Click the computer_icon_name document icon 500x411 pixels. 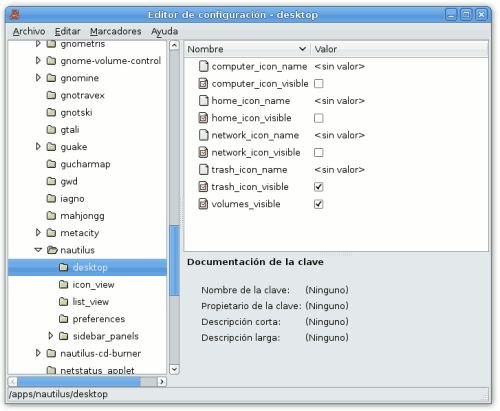pos(203,66)
